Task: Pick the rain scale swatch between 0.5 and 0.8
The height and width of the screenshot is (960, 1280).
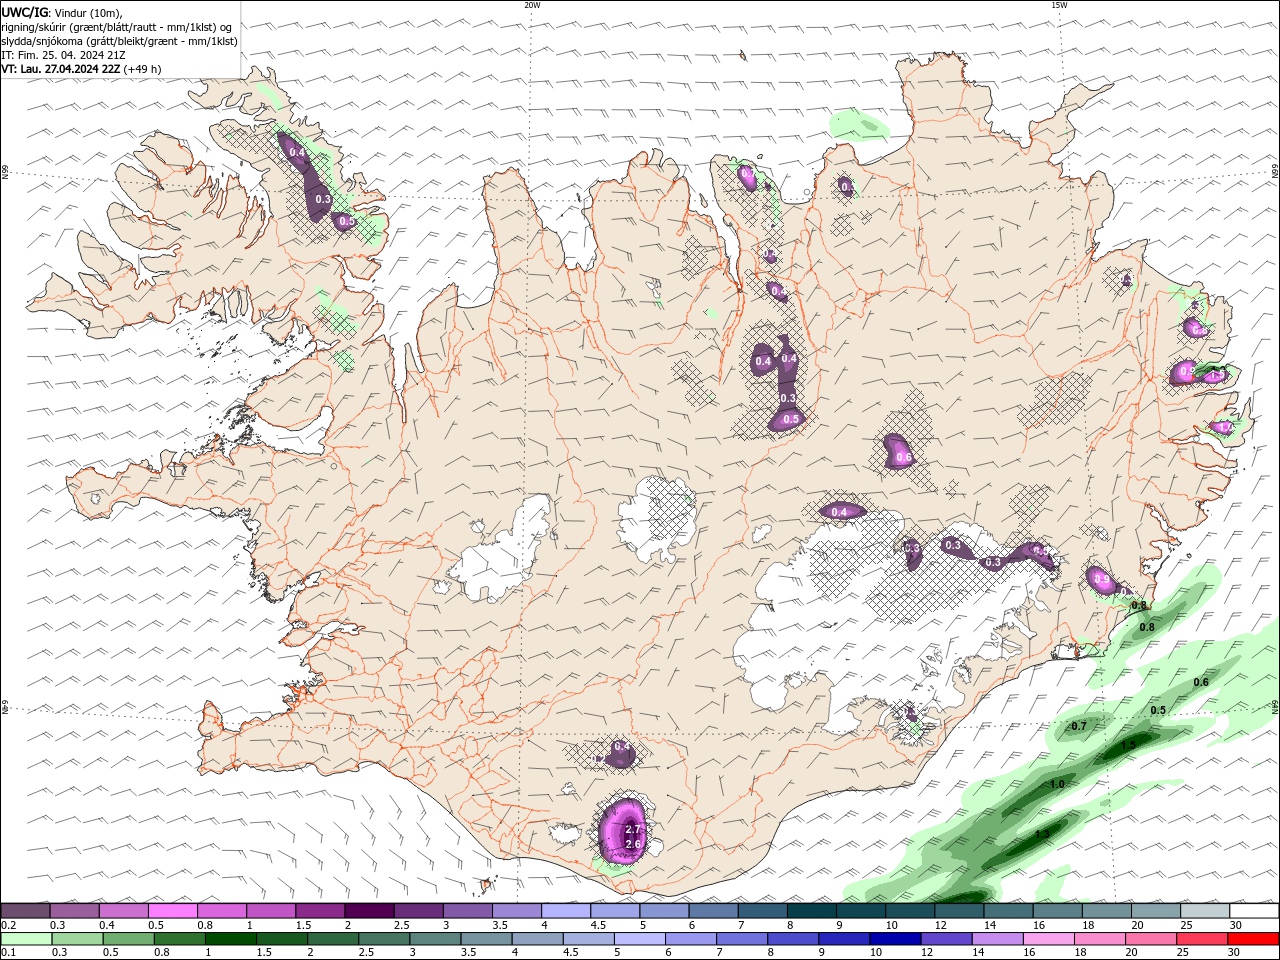Action: 129,939
